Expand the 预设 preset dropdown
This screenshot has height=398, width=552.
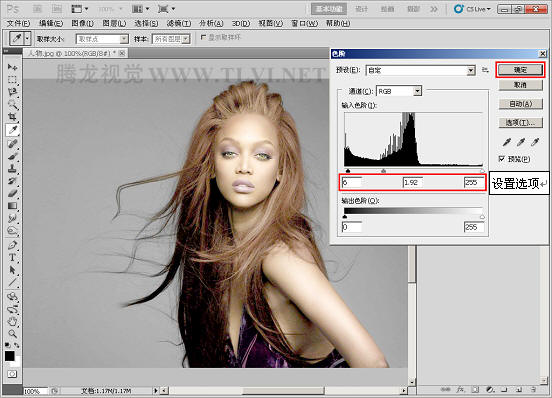tap(471, 71)
